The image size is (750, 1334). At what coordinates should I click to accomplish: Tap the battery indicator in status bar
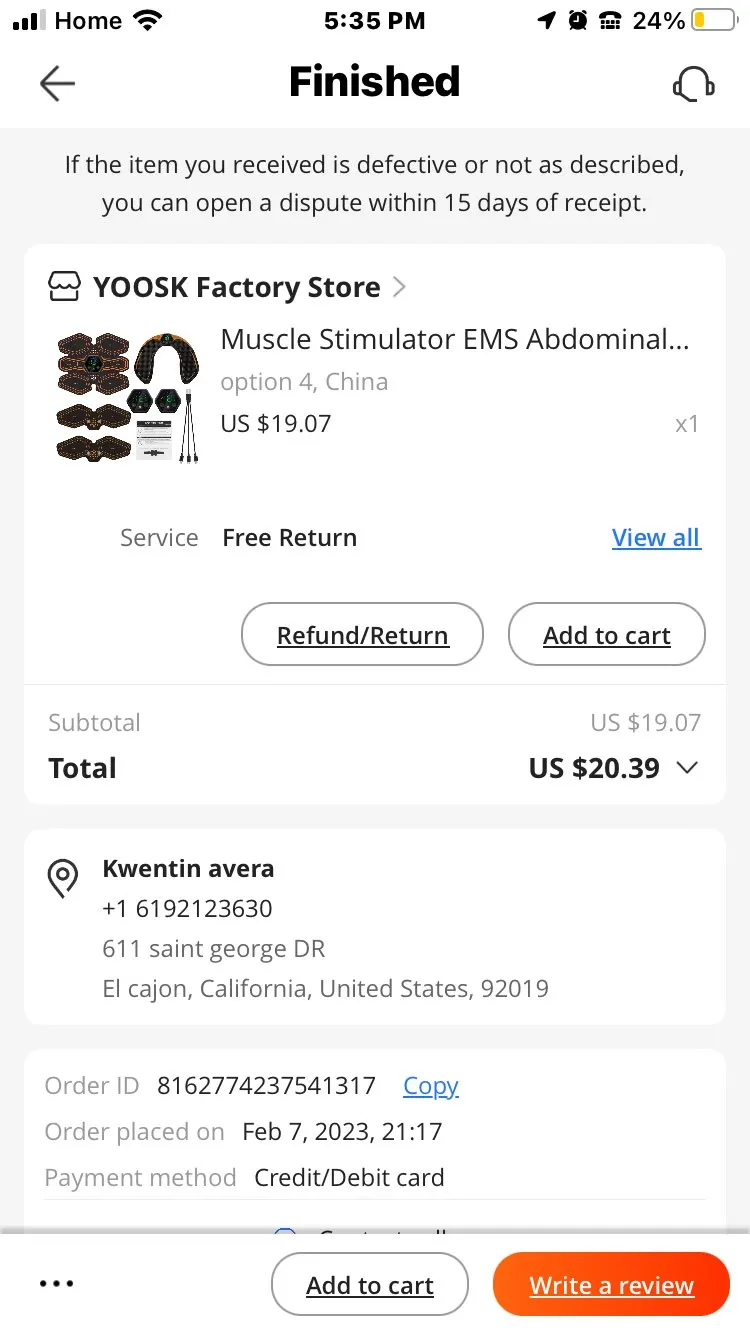[x=714, y=21]
